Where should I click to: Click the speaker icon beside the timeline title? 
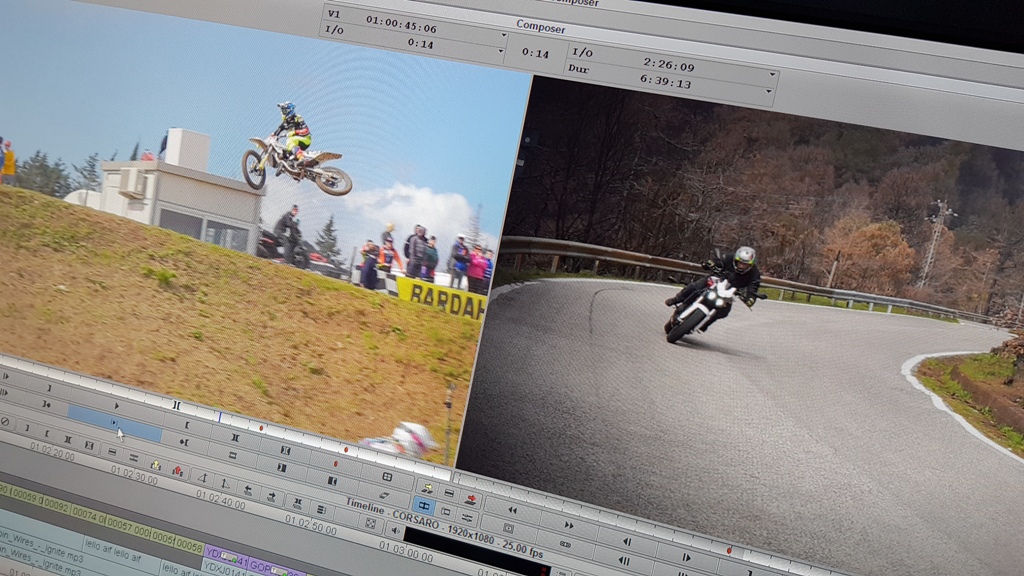click(396, 530)
